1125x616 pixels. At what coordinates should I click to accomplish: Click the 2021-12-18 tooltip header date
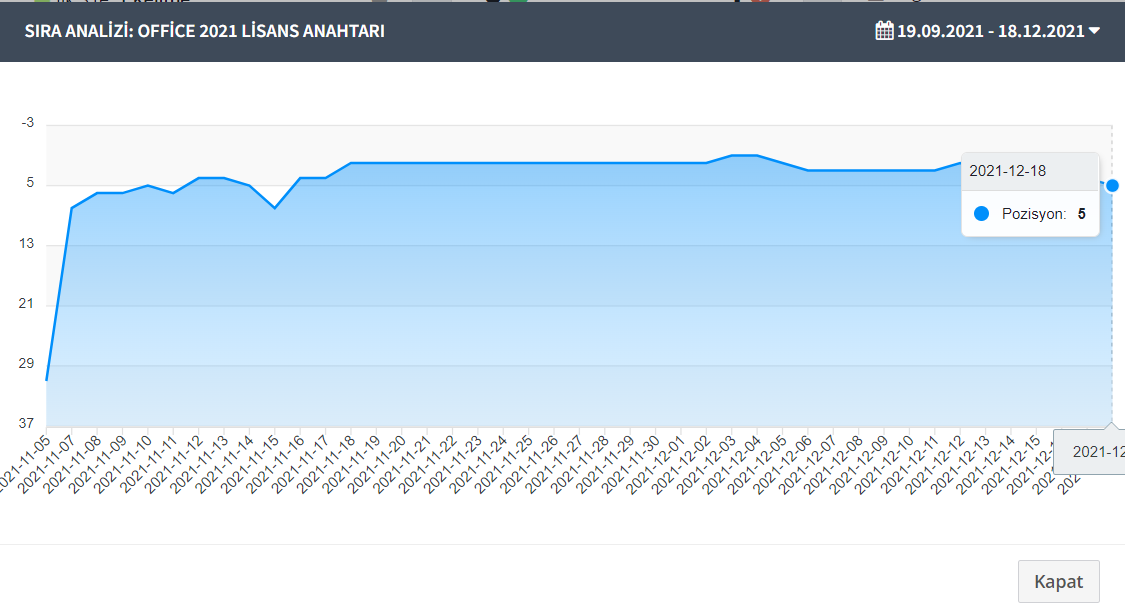pos(1007,171)
